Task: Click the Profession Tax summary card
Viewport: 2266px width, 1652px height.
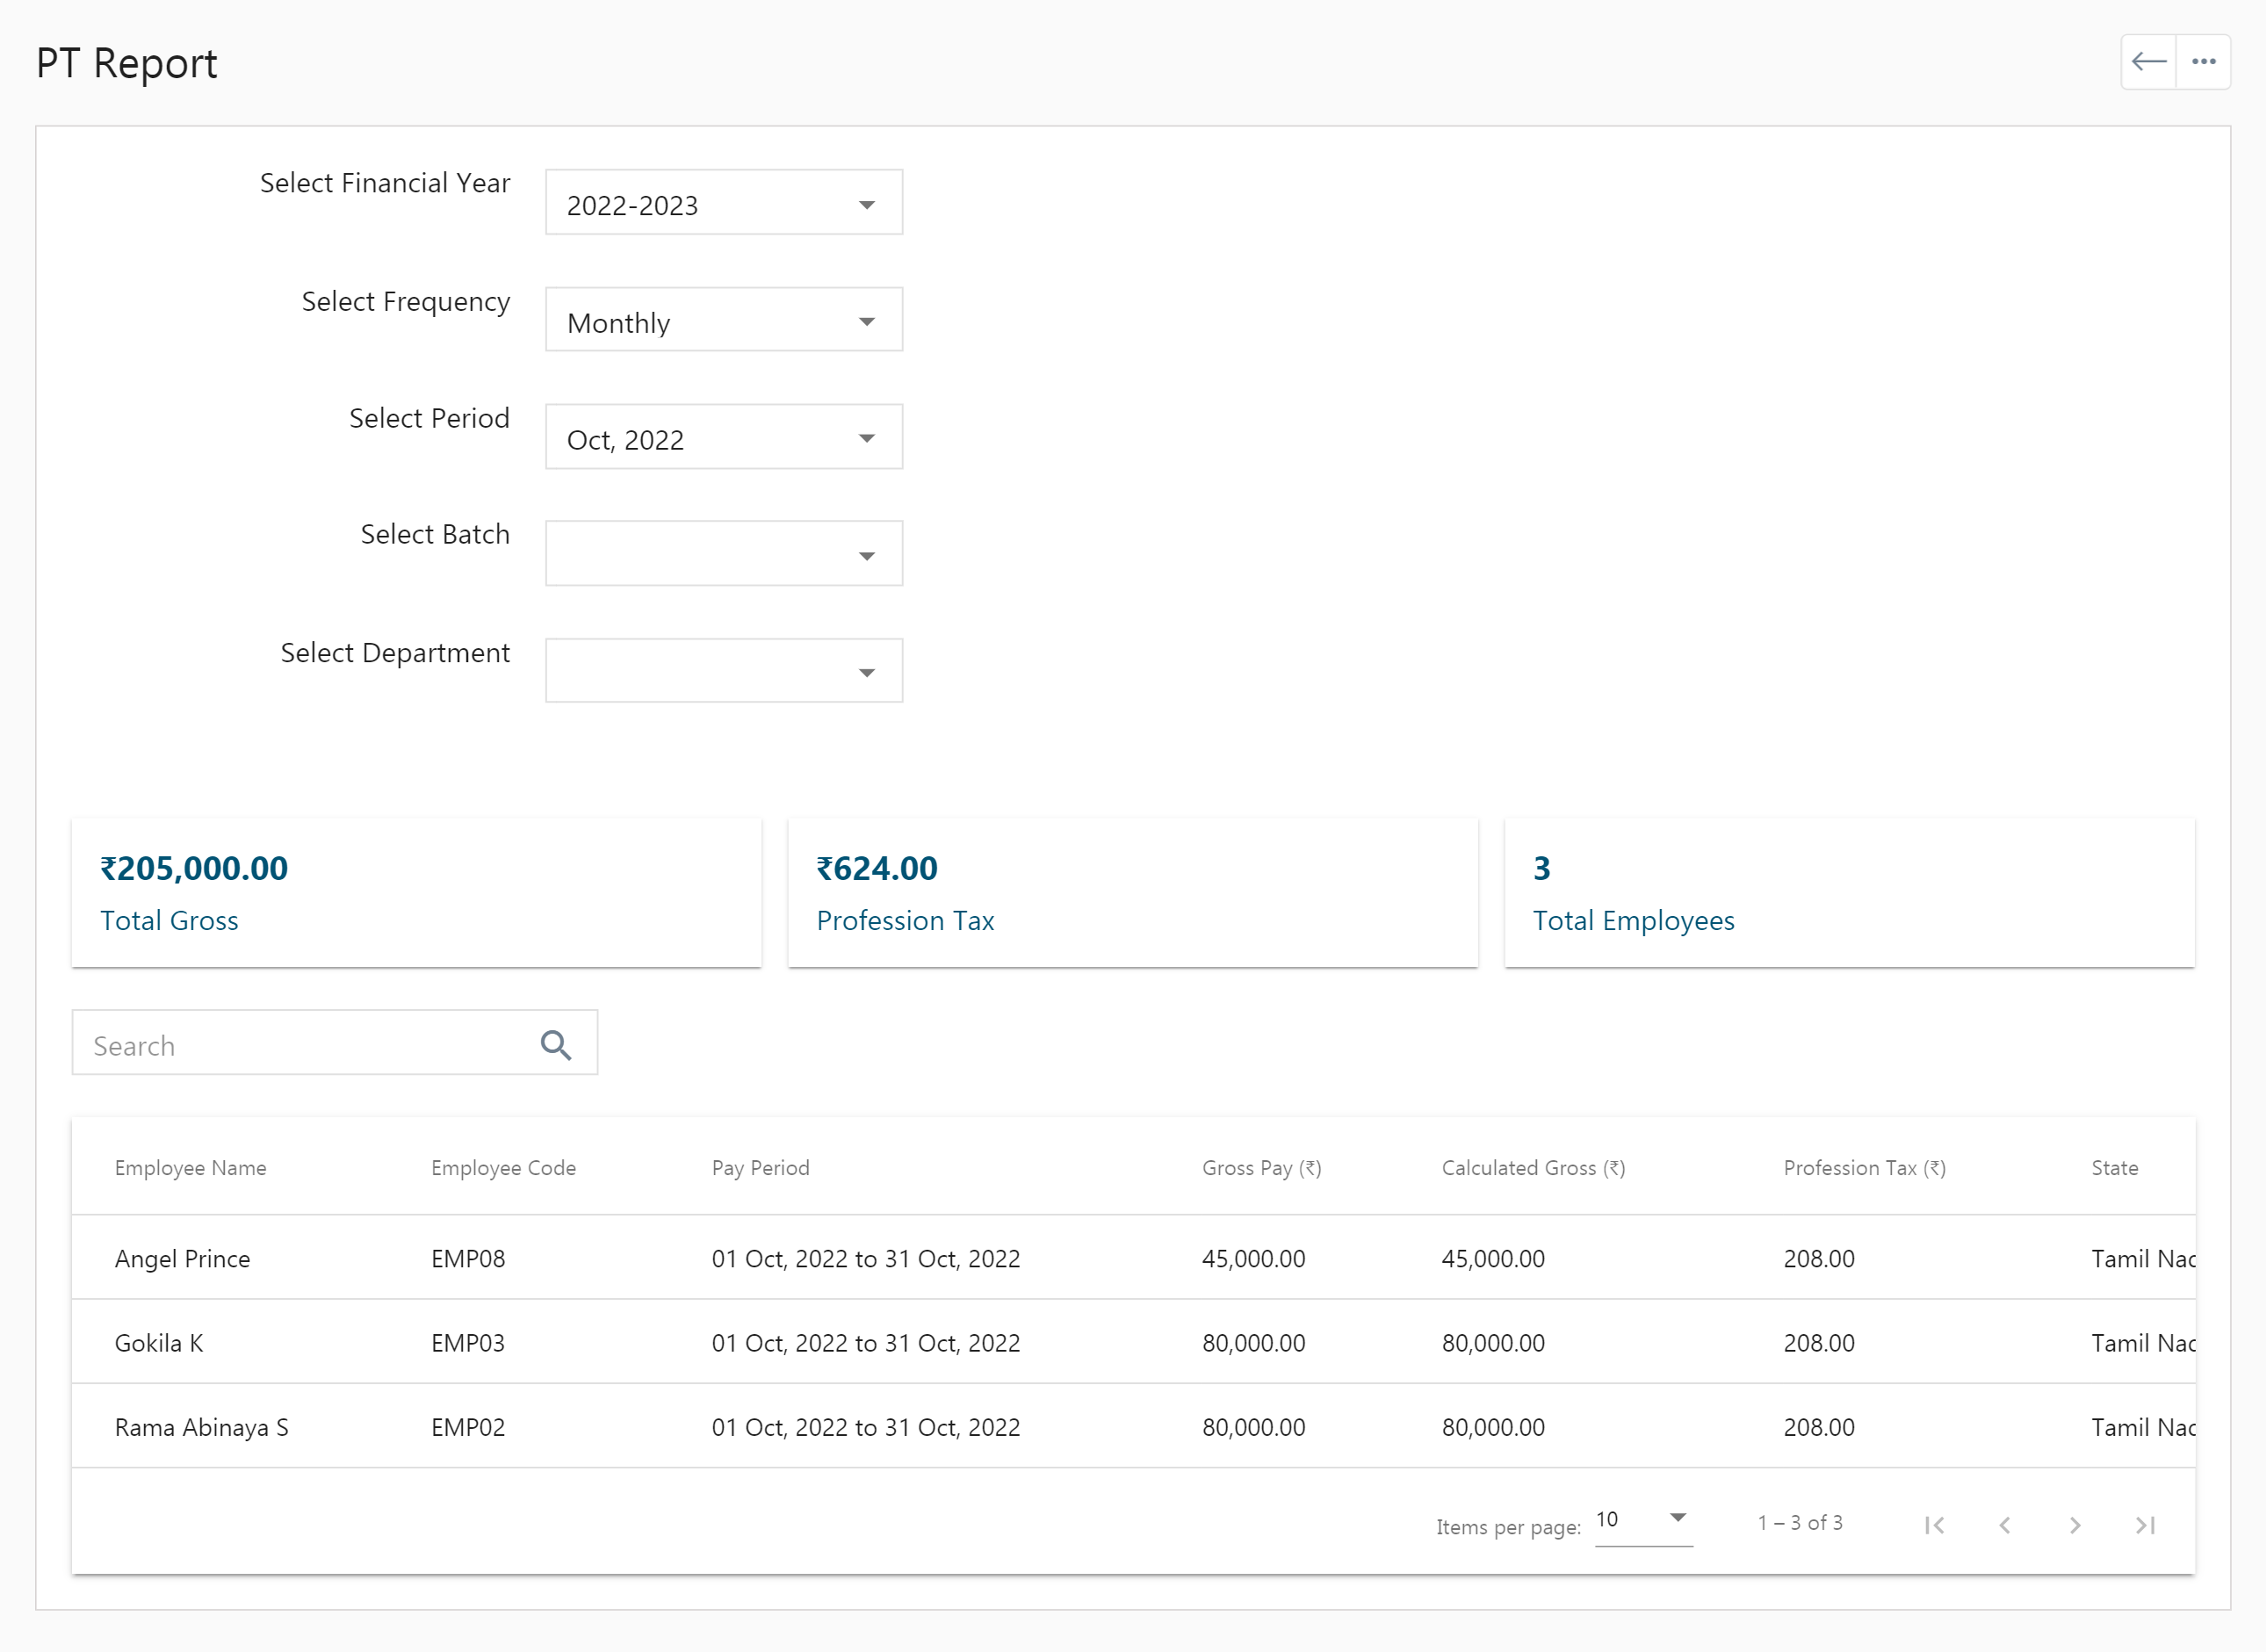Action: click(x=1133, y=893)
